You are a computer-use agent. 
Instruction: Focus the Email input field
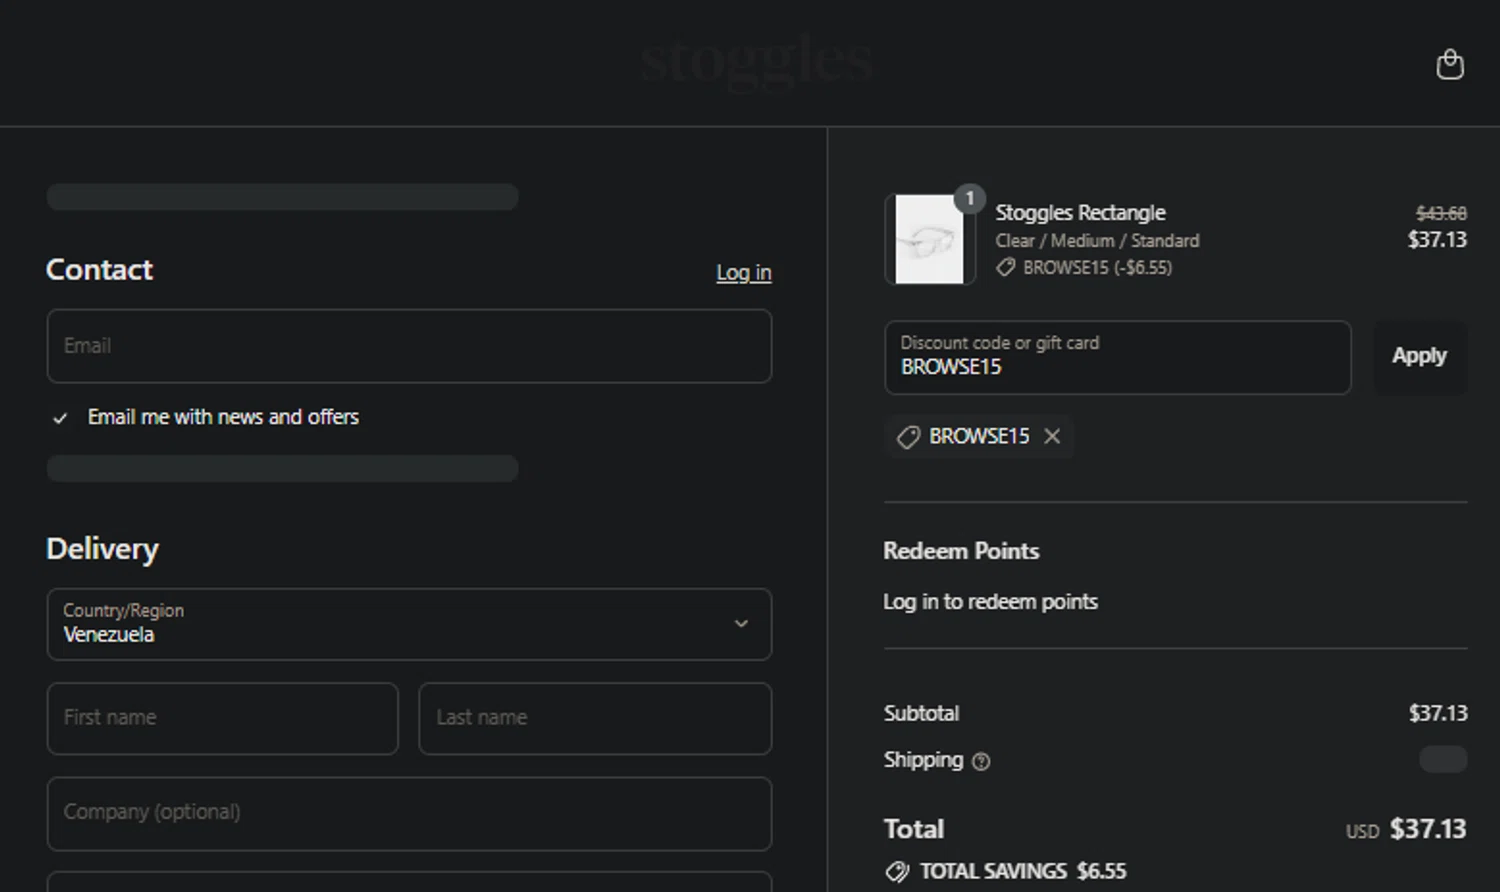pos(409,346)
